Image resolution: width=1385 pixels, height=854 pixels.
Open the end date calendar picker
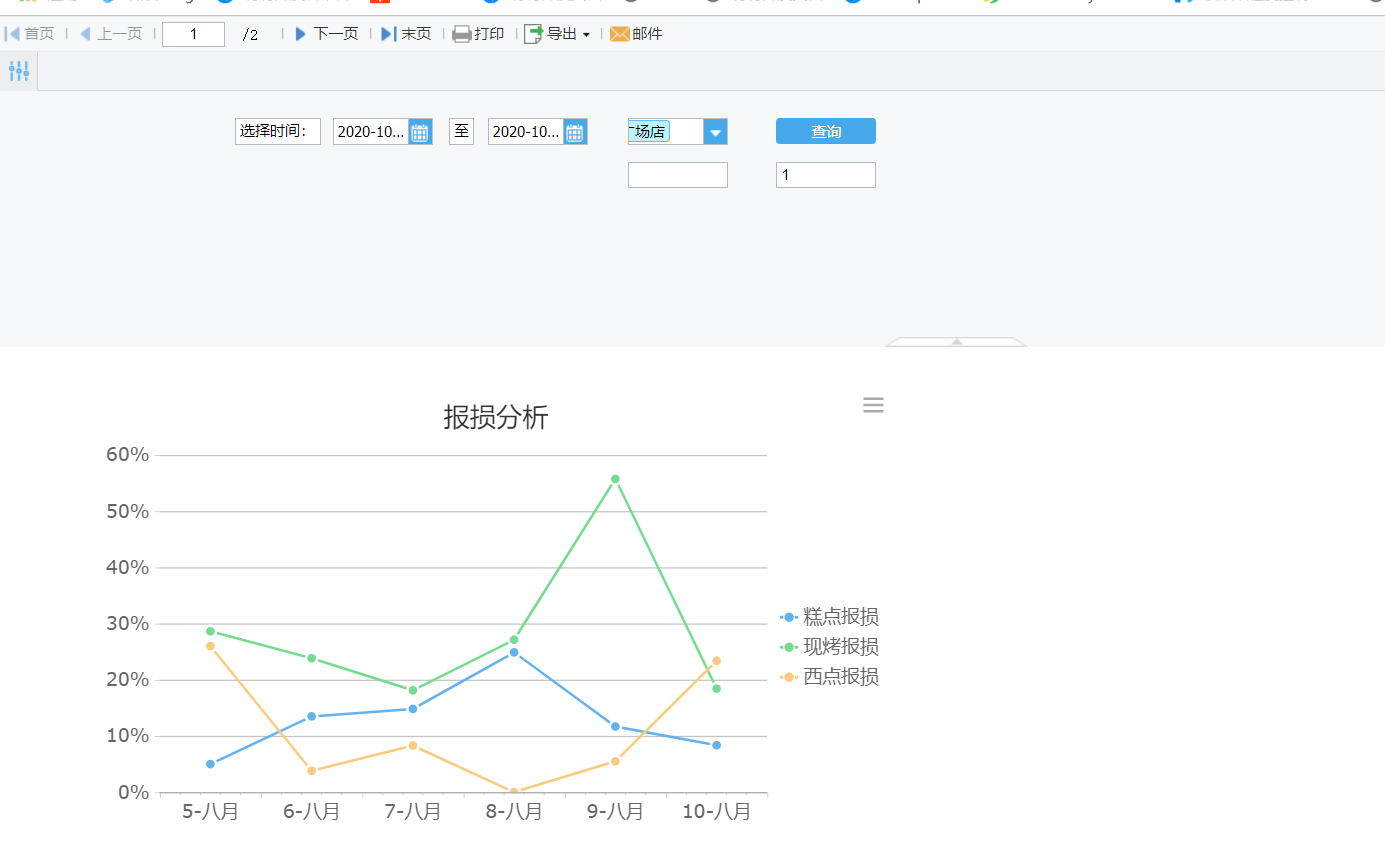[x=575, y=132]
